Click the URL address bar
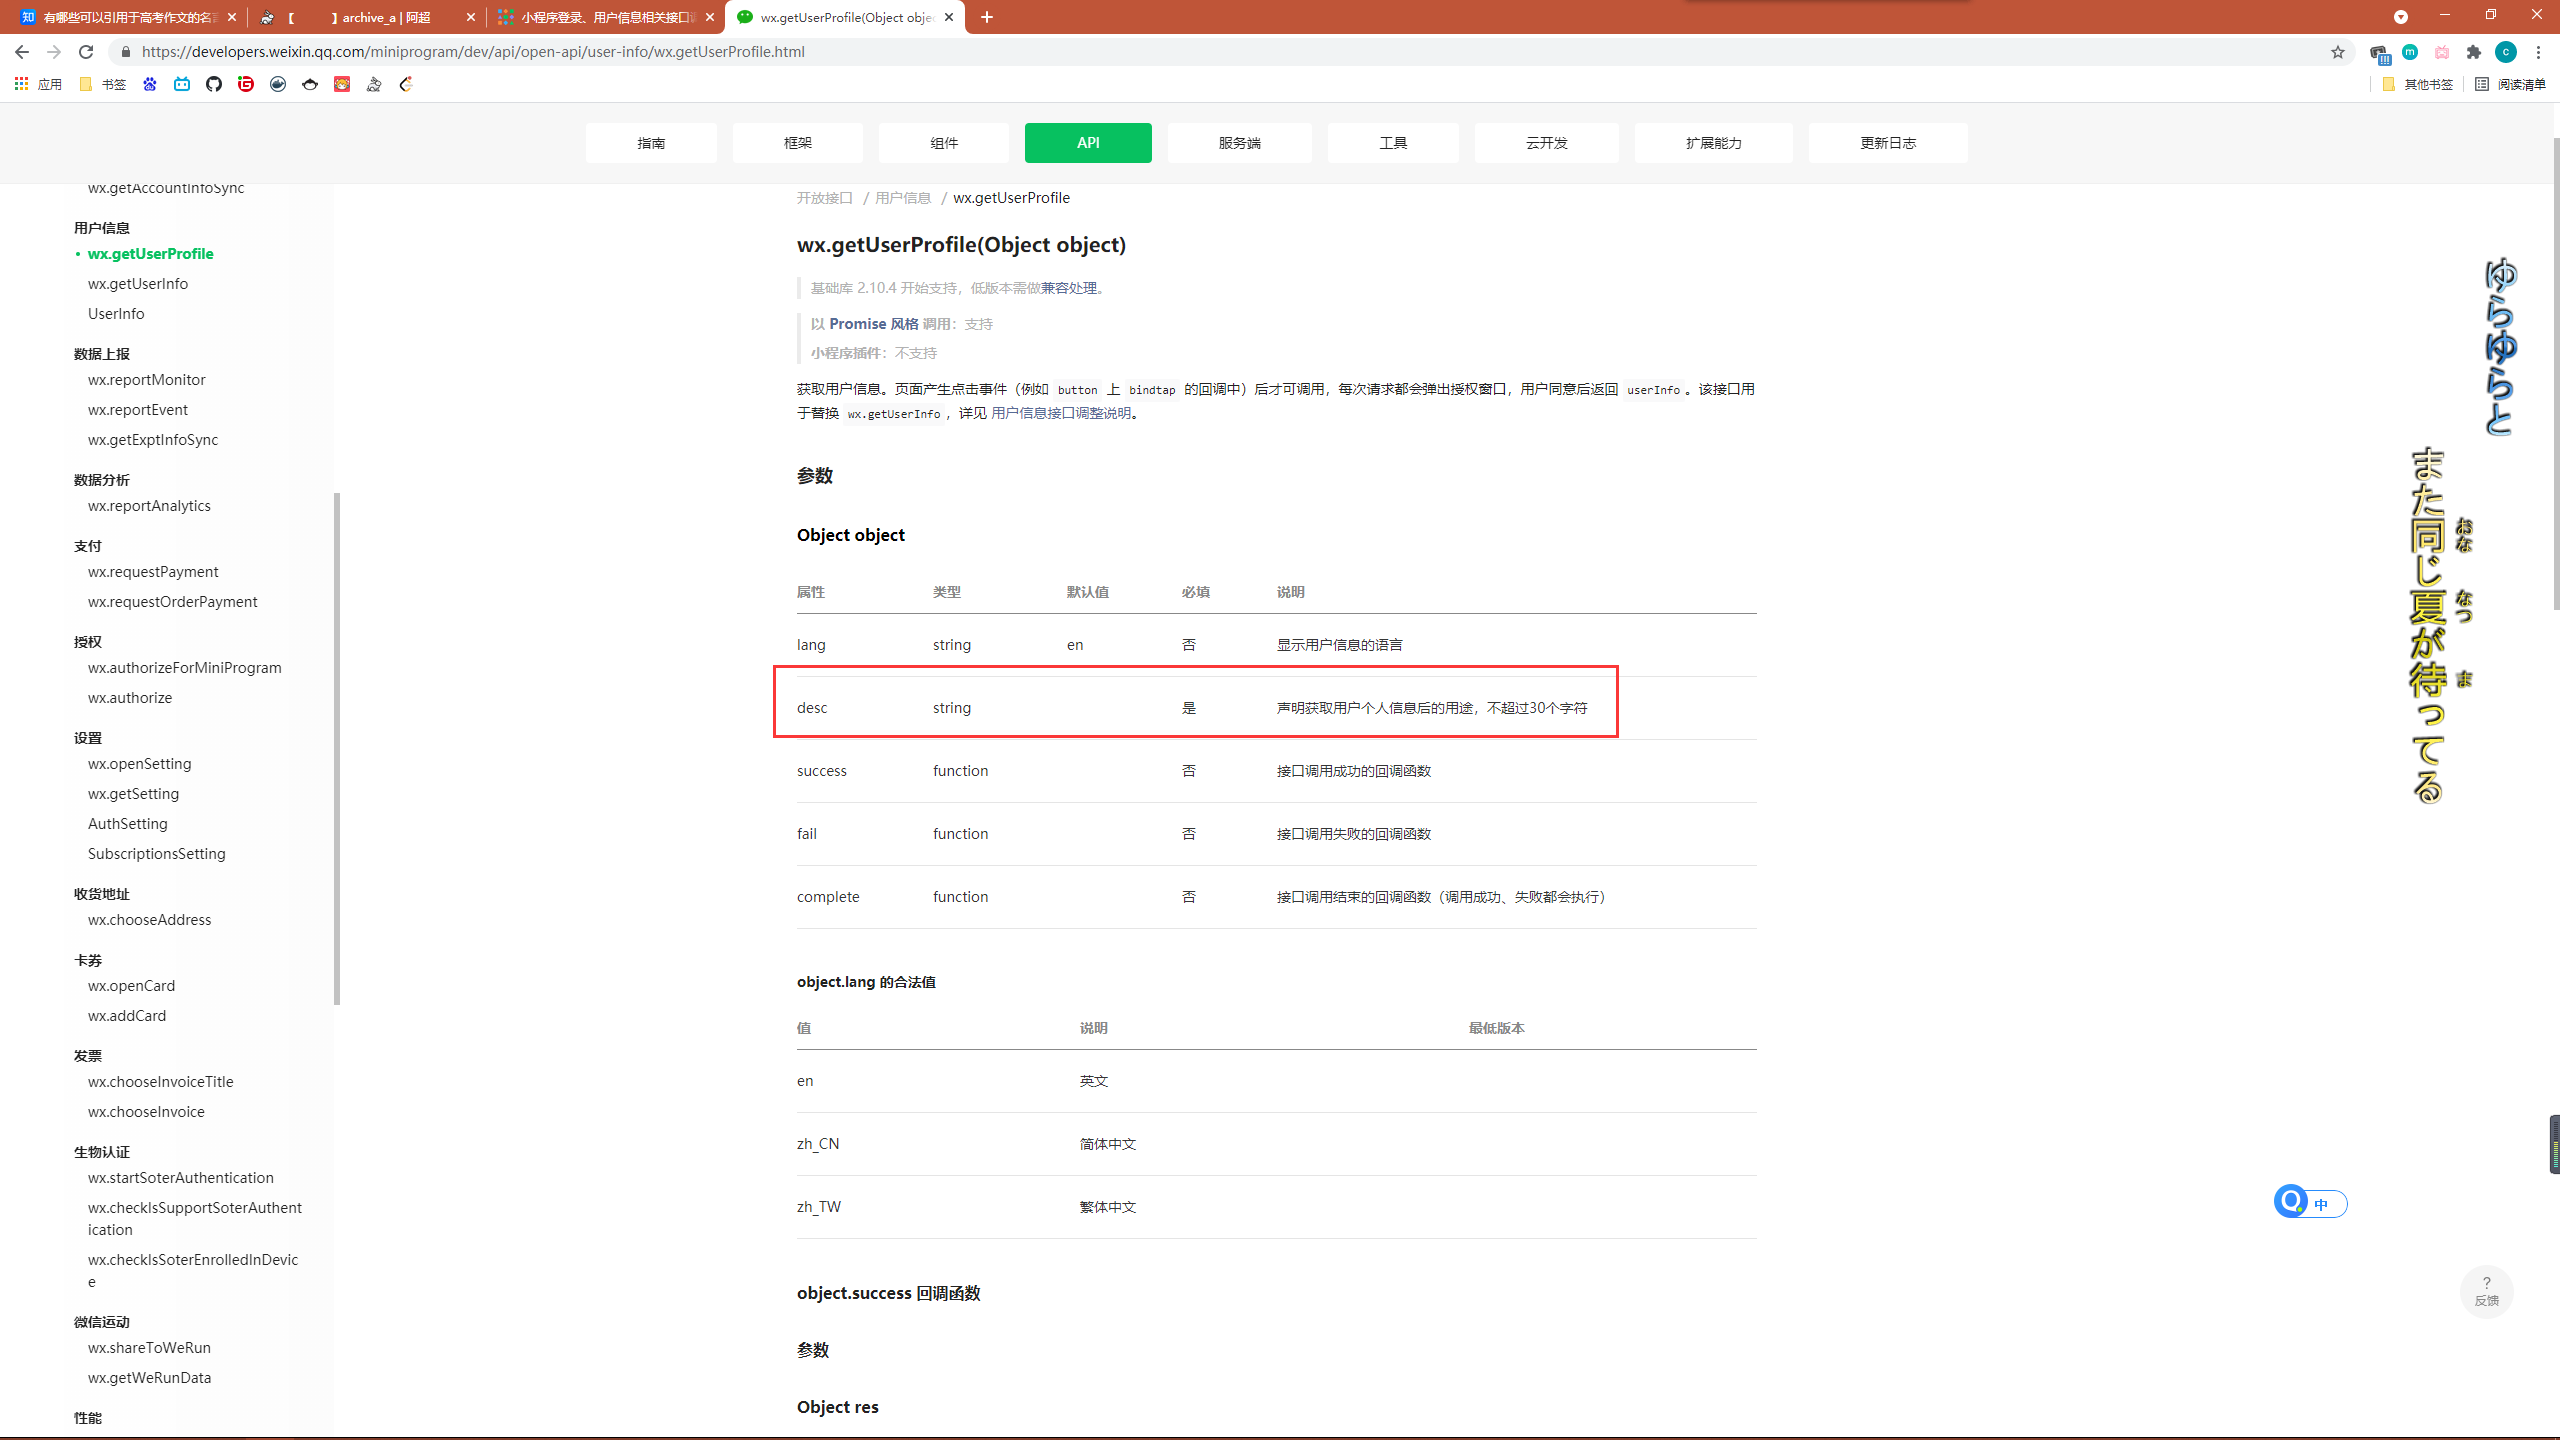This screenshot has width=2560, height=1440. 1200,52
